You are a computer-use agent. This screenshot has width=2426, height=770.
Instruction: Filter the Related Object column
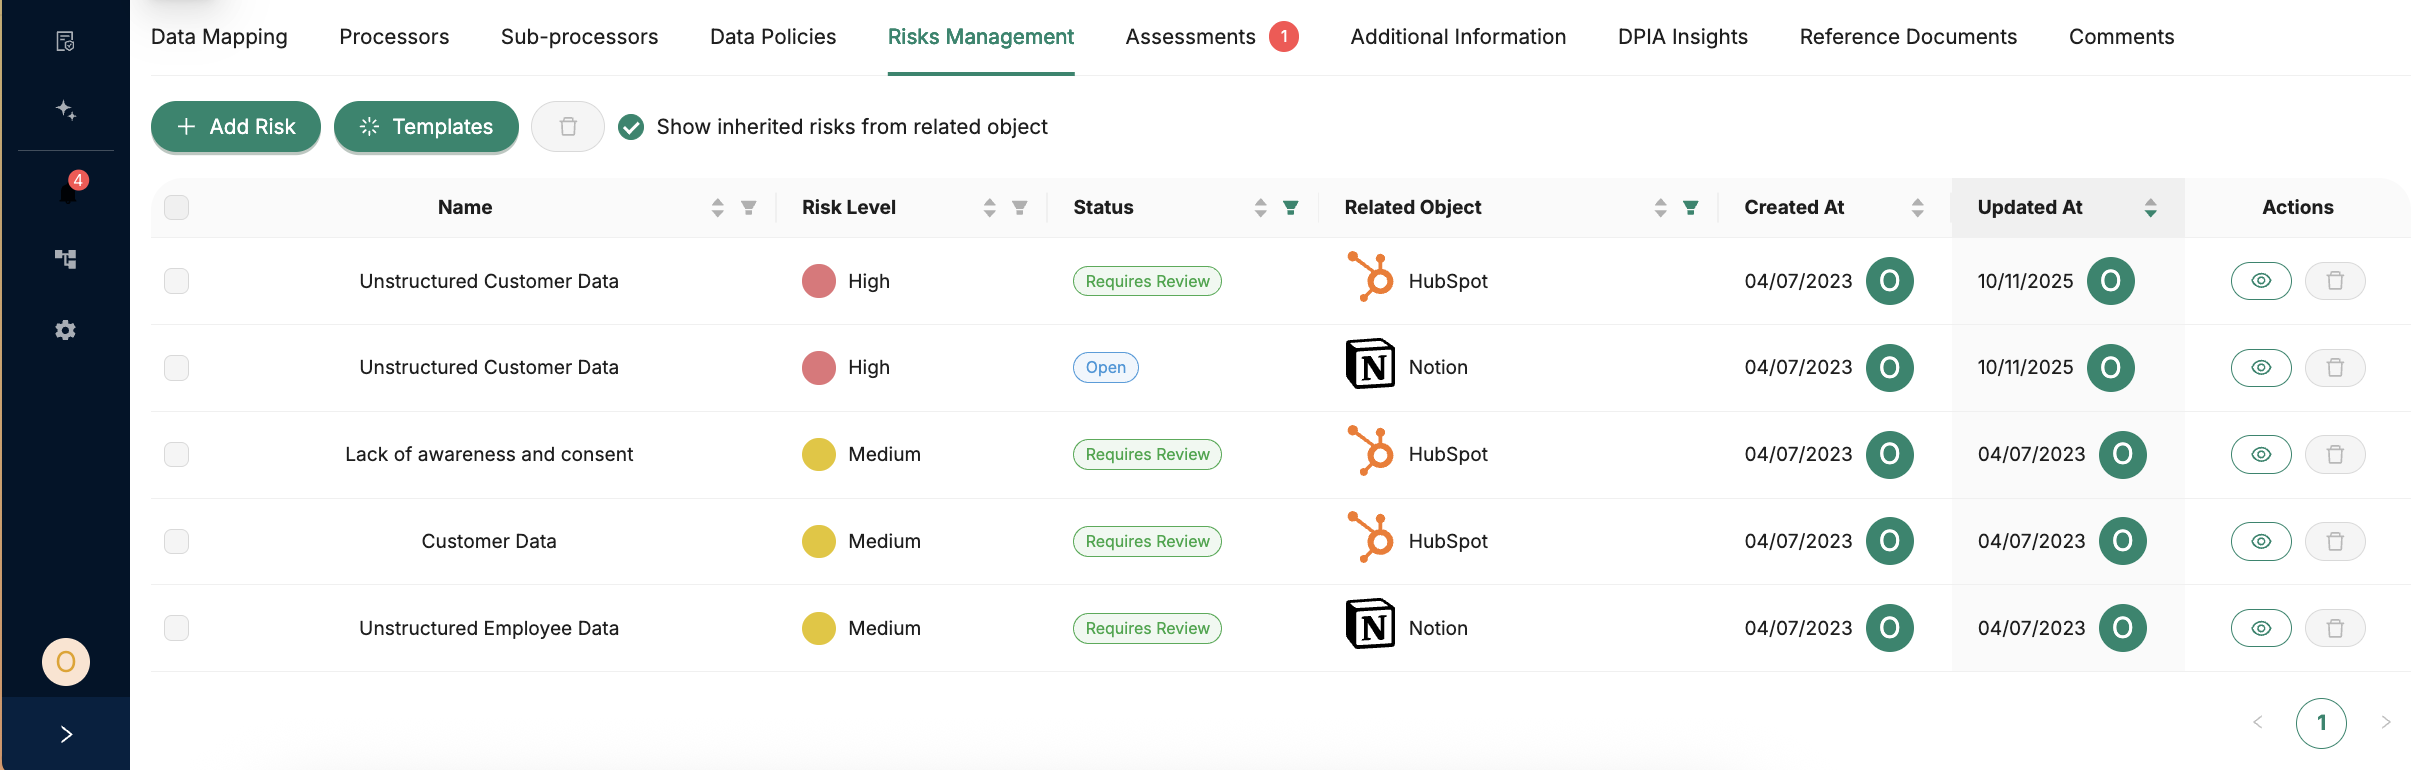pos(1690,207)
